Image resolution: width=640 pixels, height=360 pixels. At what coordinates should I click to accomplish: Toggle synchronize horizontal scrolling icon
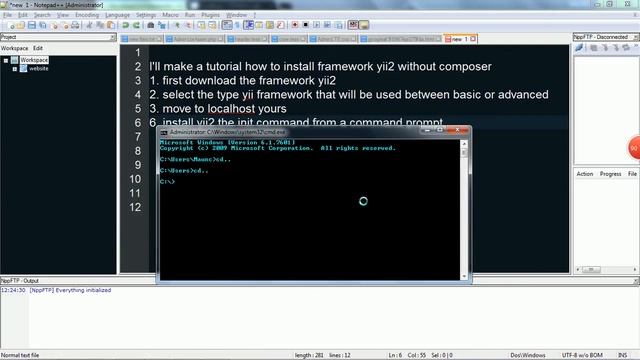click(x=212, y=25)
